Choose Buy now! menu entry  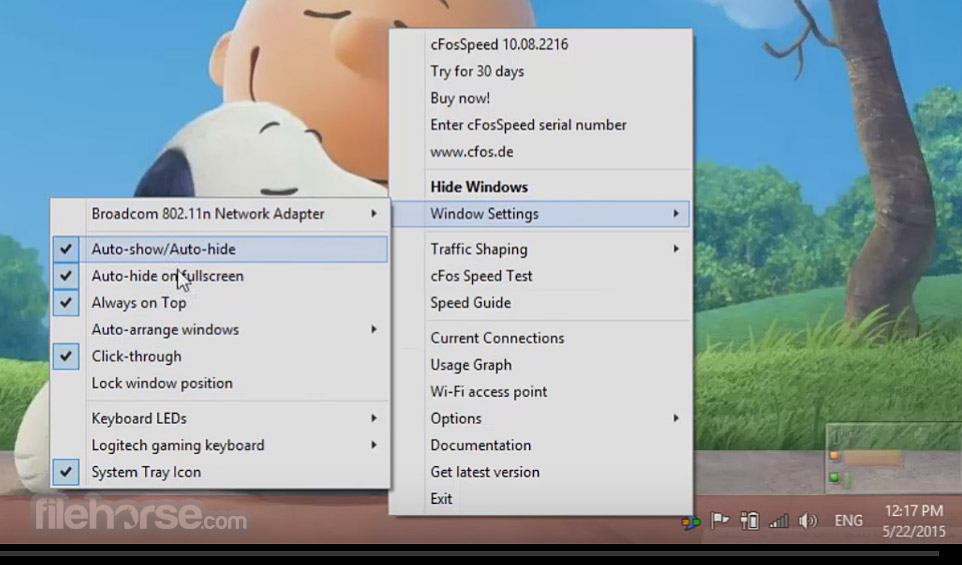541,98
